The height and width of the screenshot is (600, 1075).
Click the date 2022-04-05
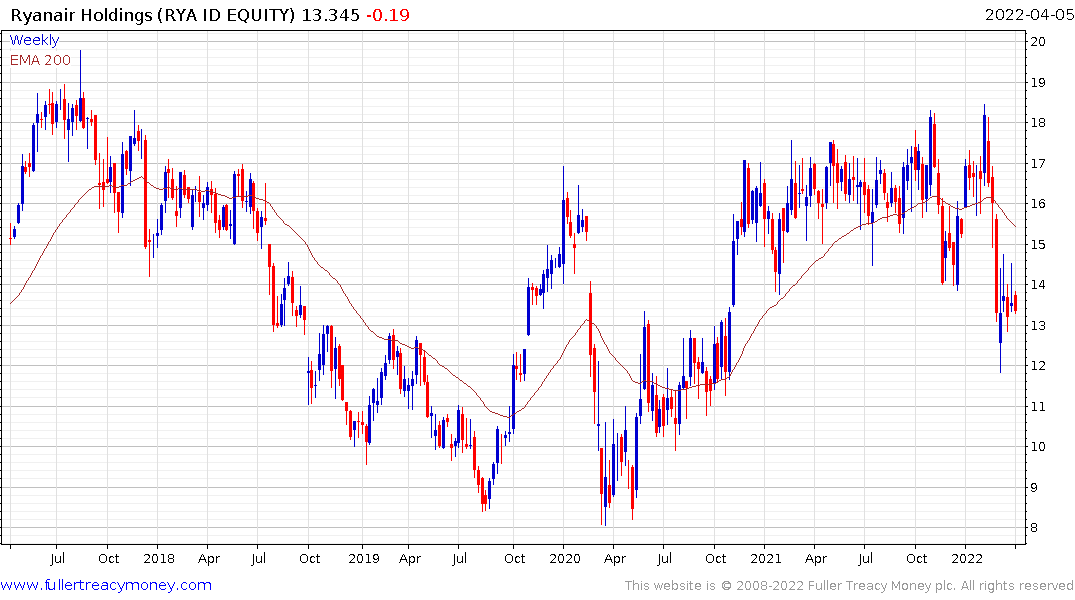click(1029, 15)
